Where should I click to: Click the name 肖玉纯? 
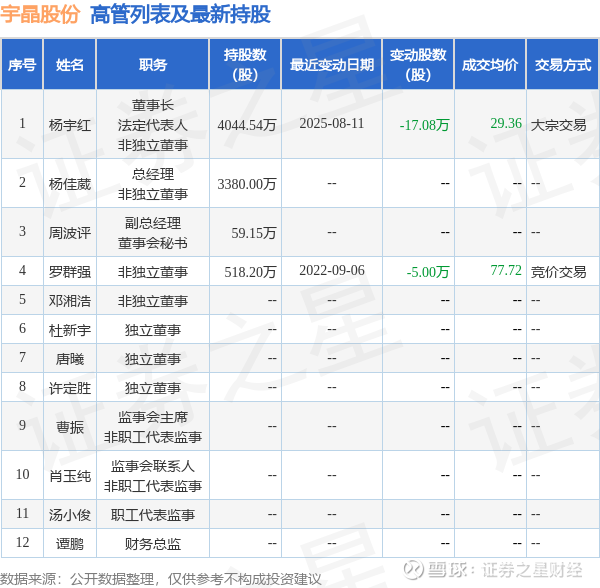tap(70, 476)
